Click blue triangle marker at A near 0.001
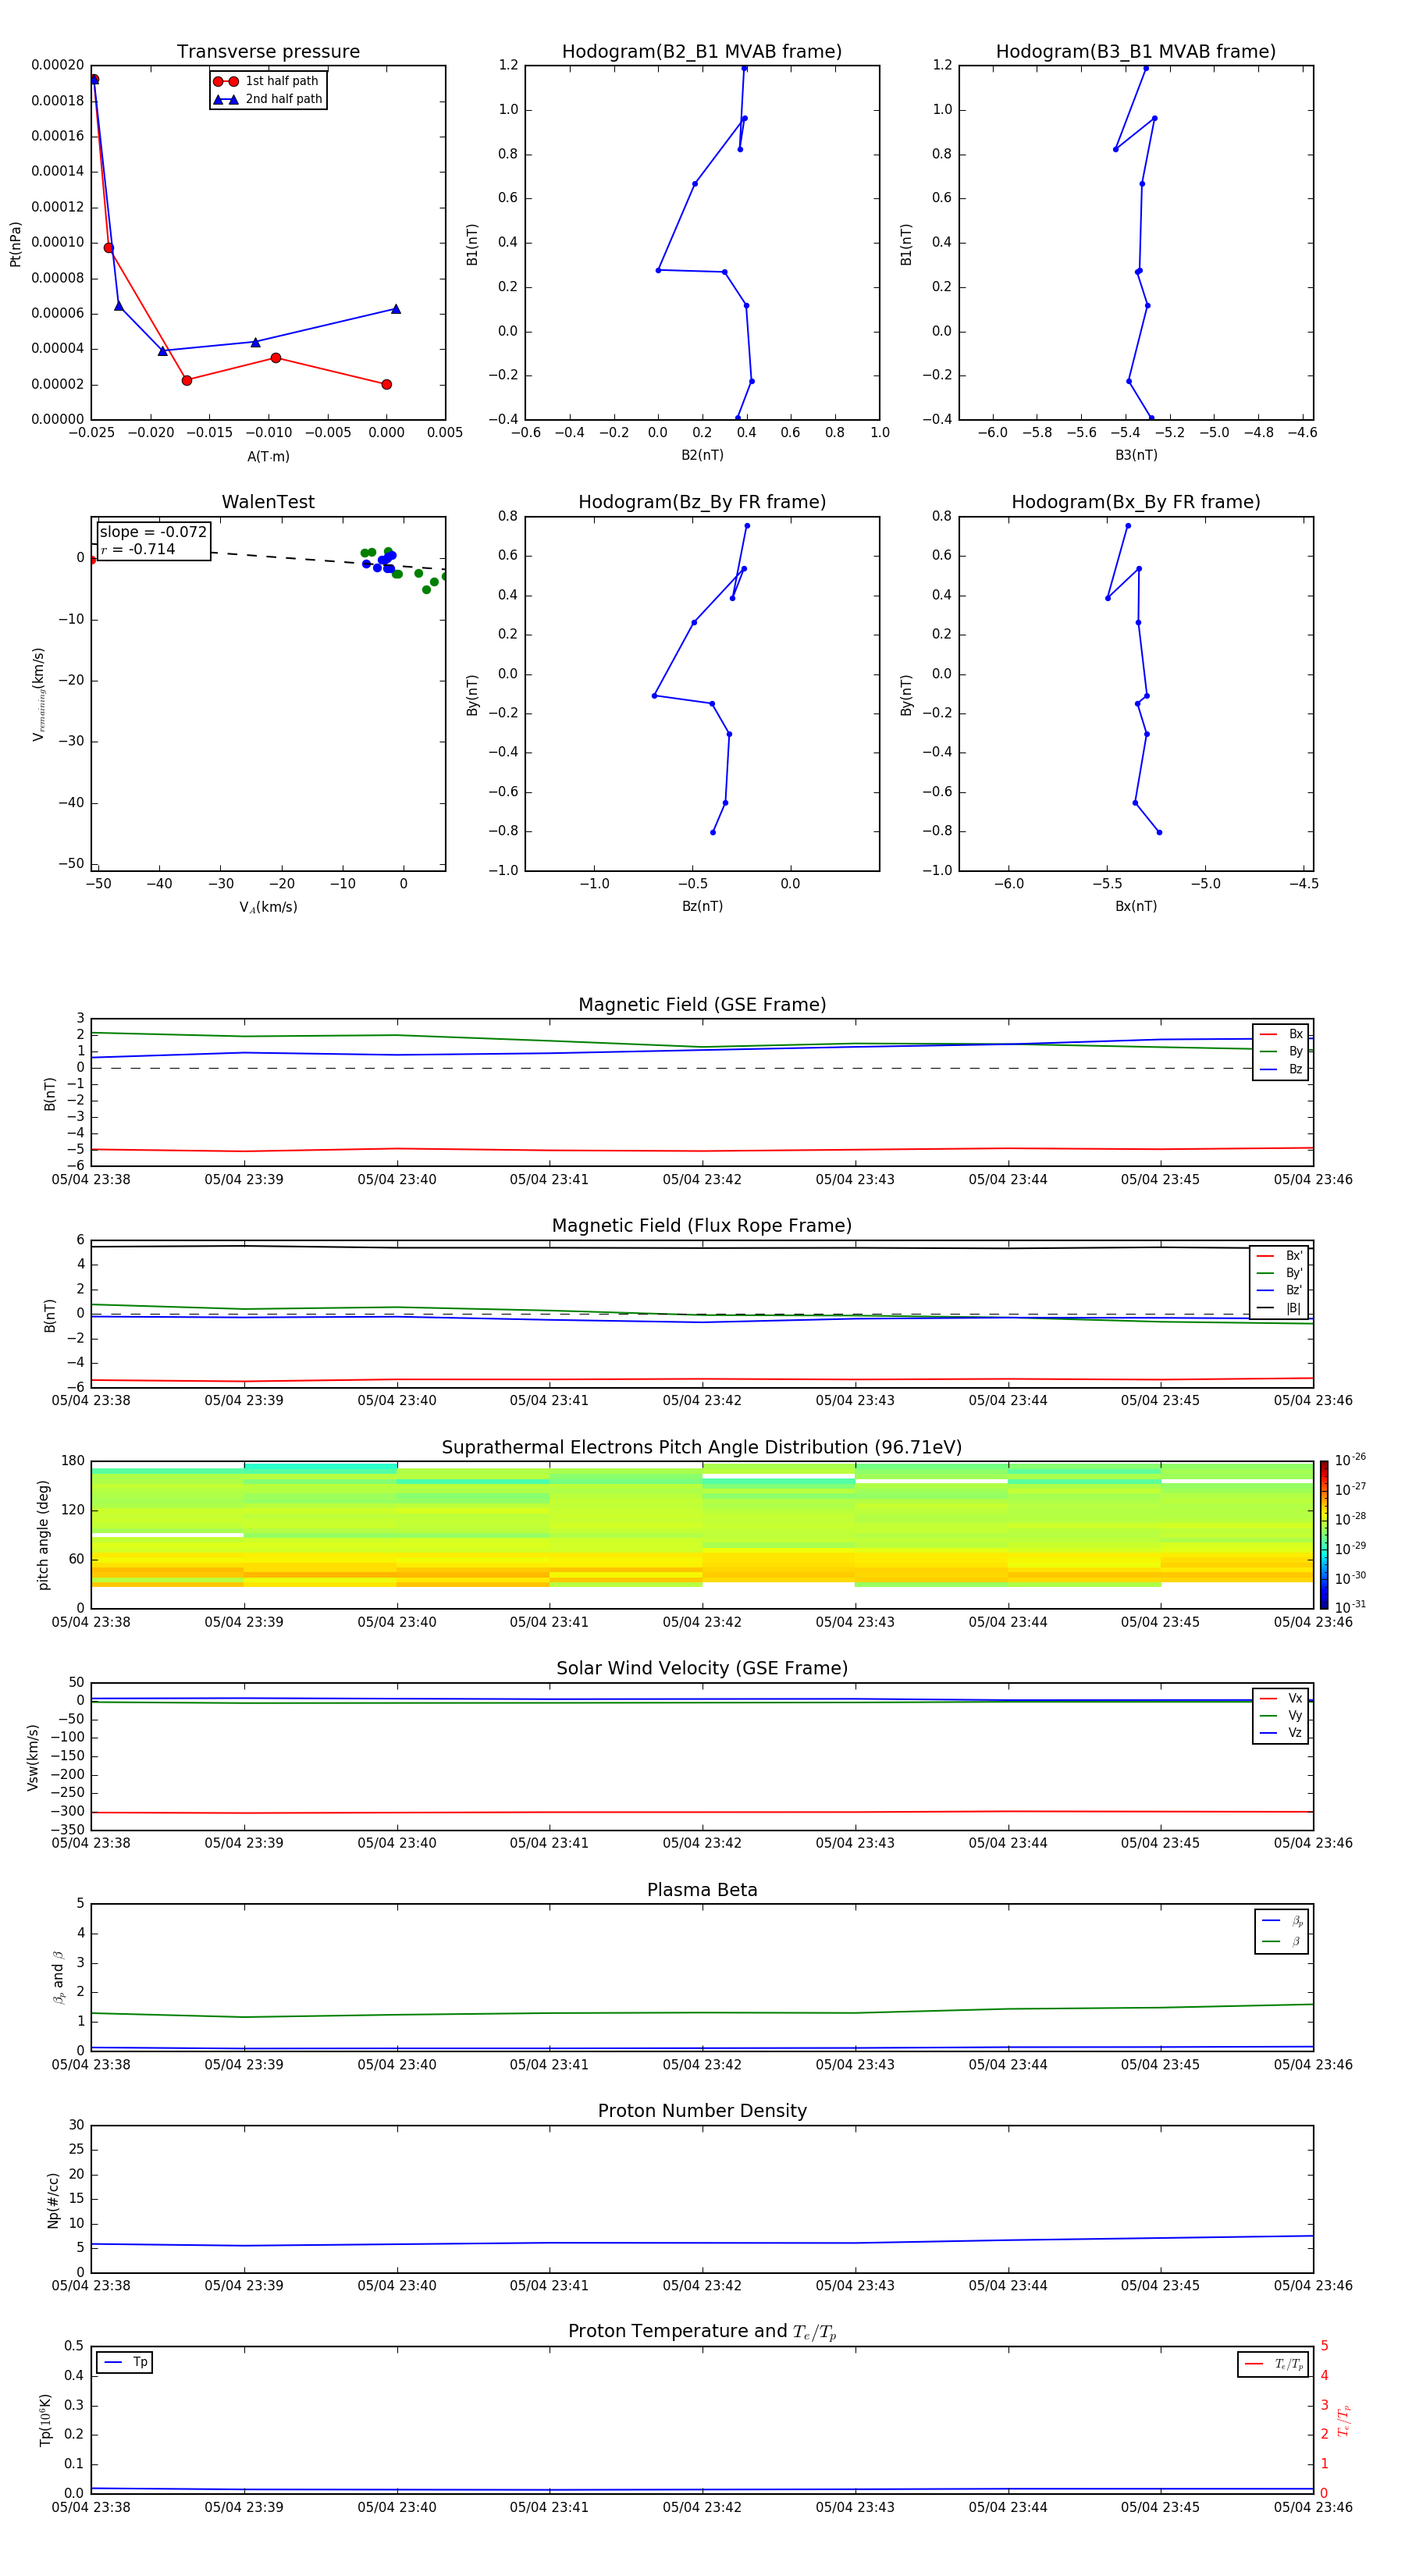 click(x=396, y=309)
